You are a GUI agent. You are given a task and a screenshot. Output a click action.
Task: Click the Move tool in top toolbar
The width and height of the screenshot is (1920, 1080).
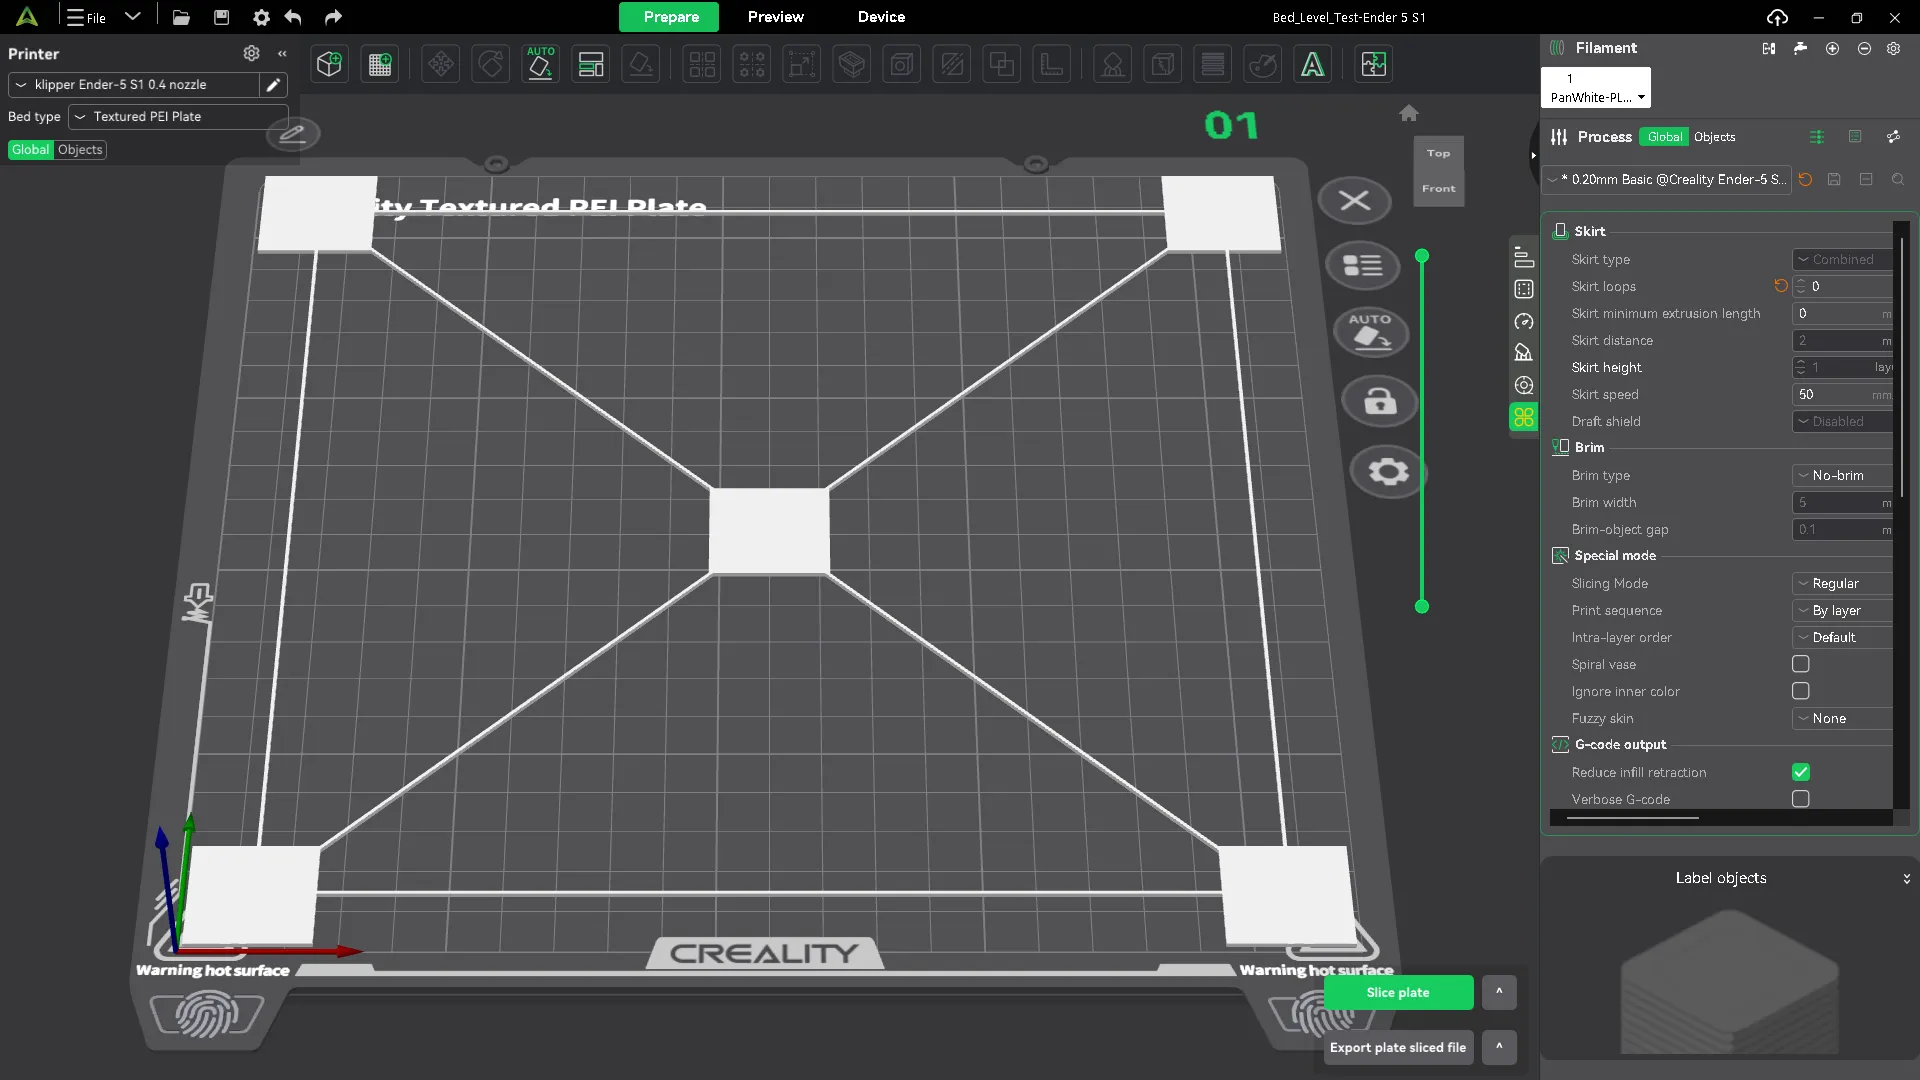(x=440, y=65)
